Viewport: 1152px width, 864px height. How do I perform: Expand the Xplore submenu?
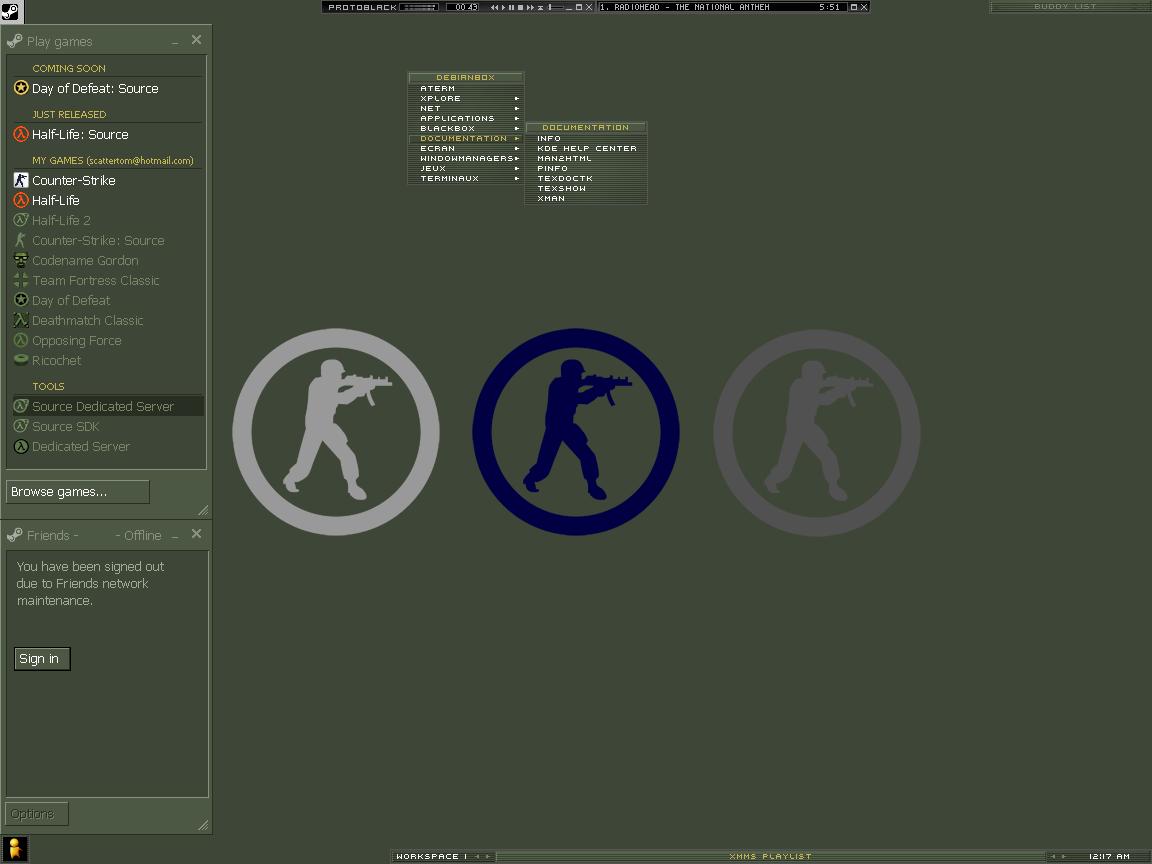465,98
